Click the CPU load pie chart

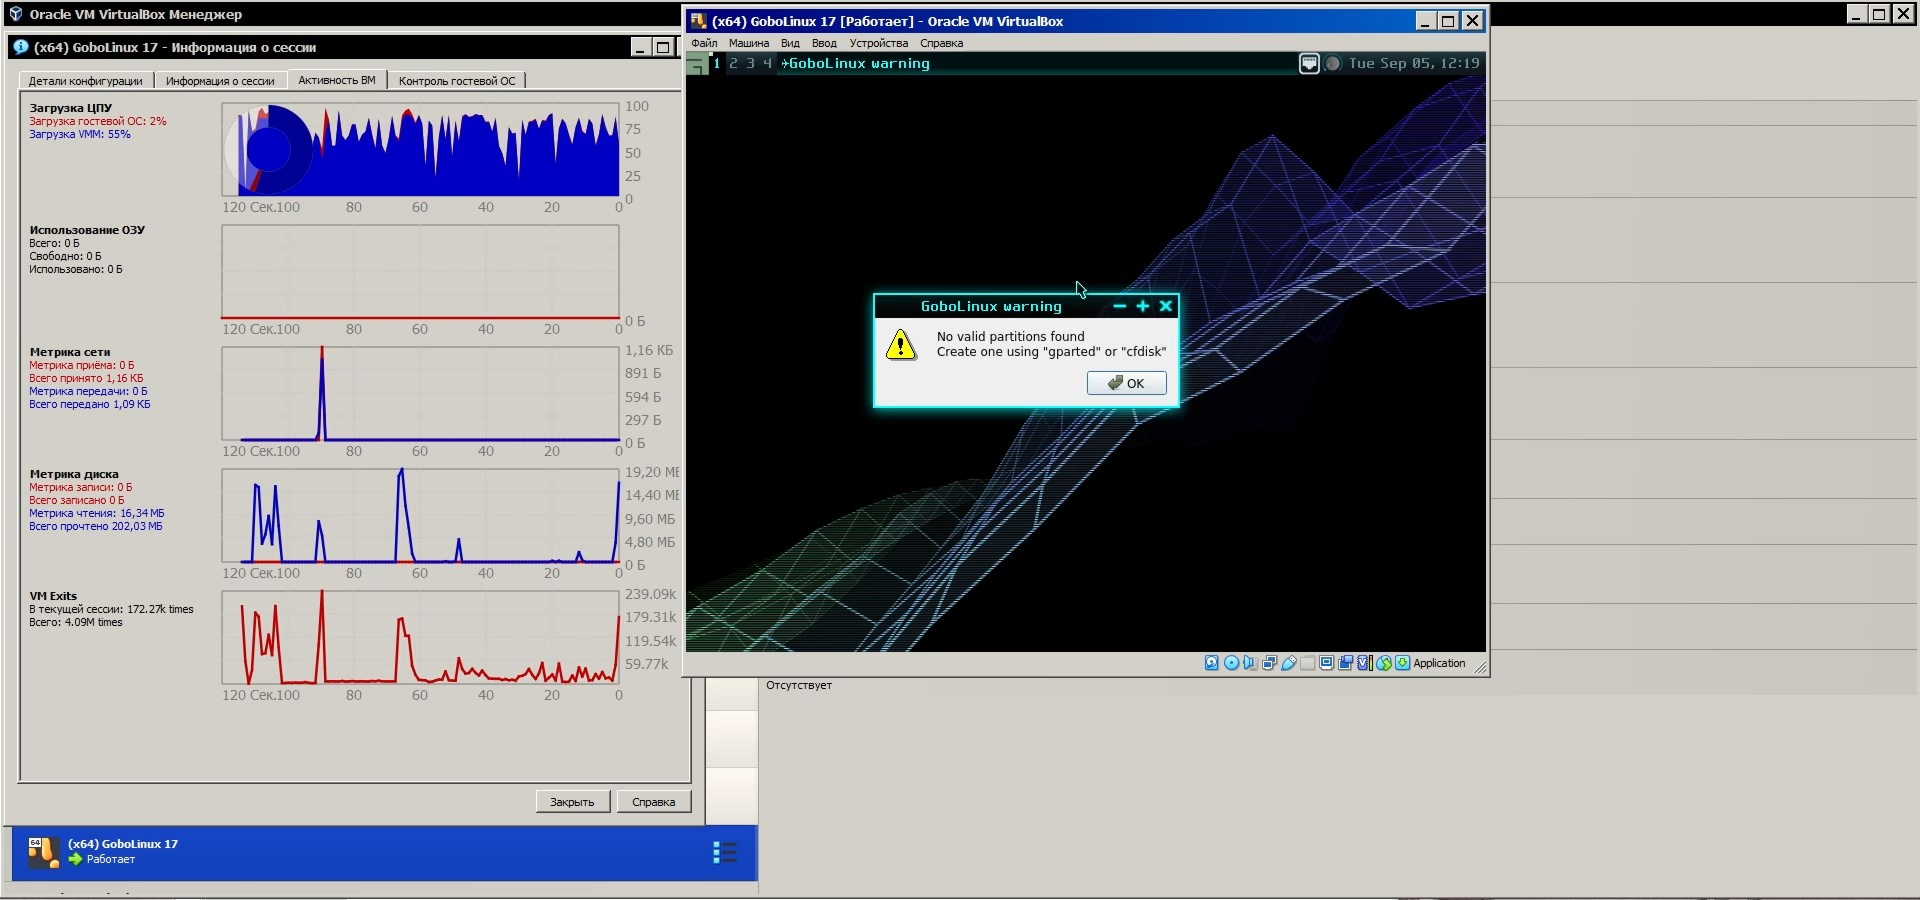pyautogui.click(x=268, y=149)
